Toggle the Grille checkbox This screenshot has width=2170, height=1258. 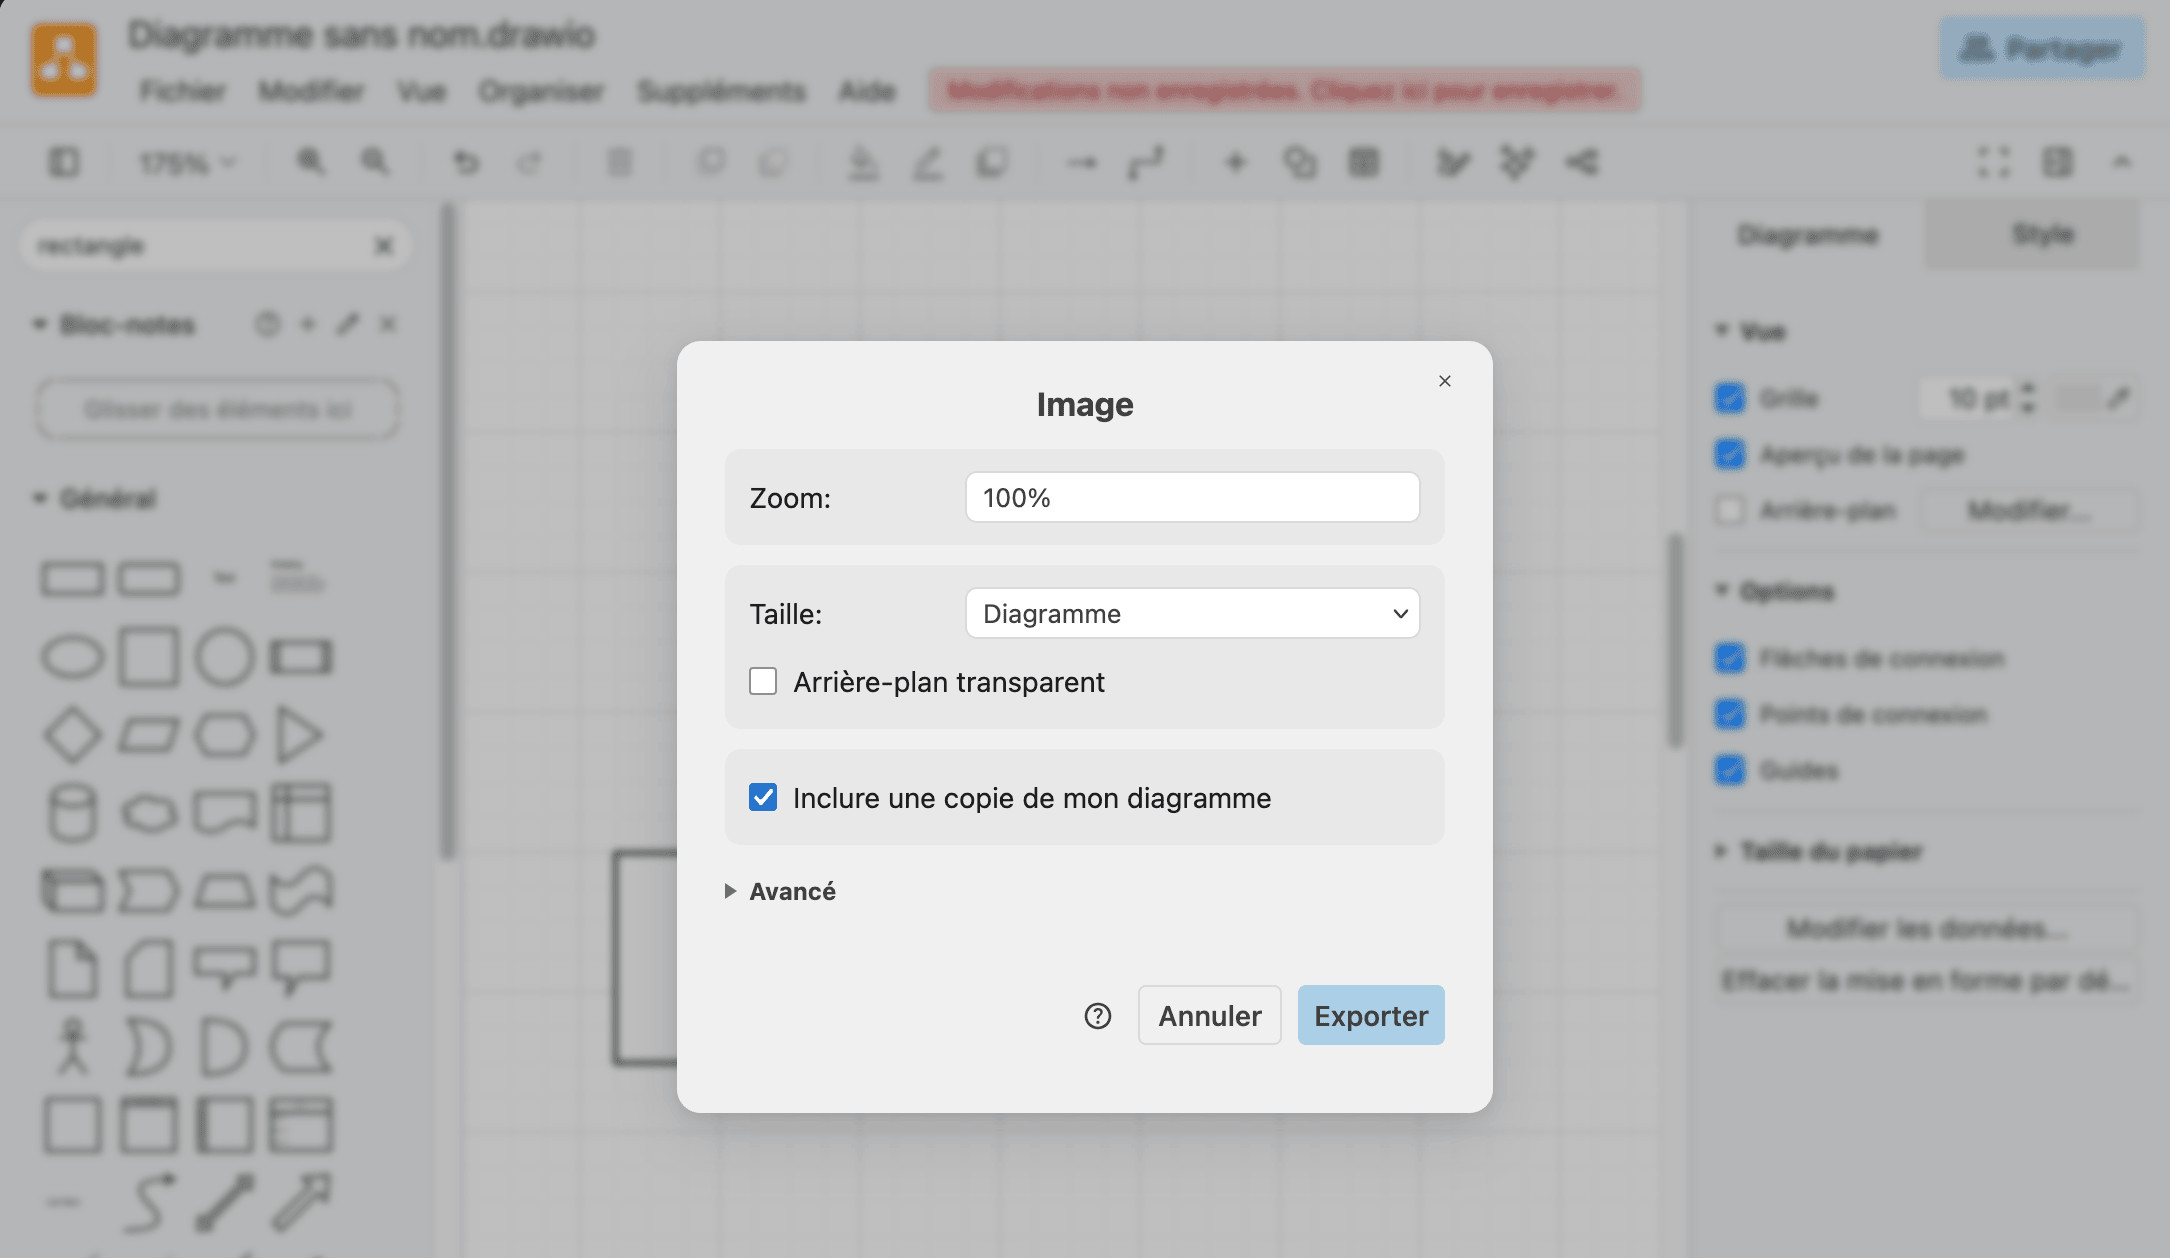1730,398
